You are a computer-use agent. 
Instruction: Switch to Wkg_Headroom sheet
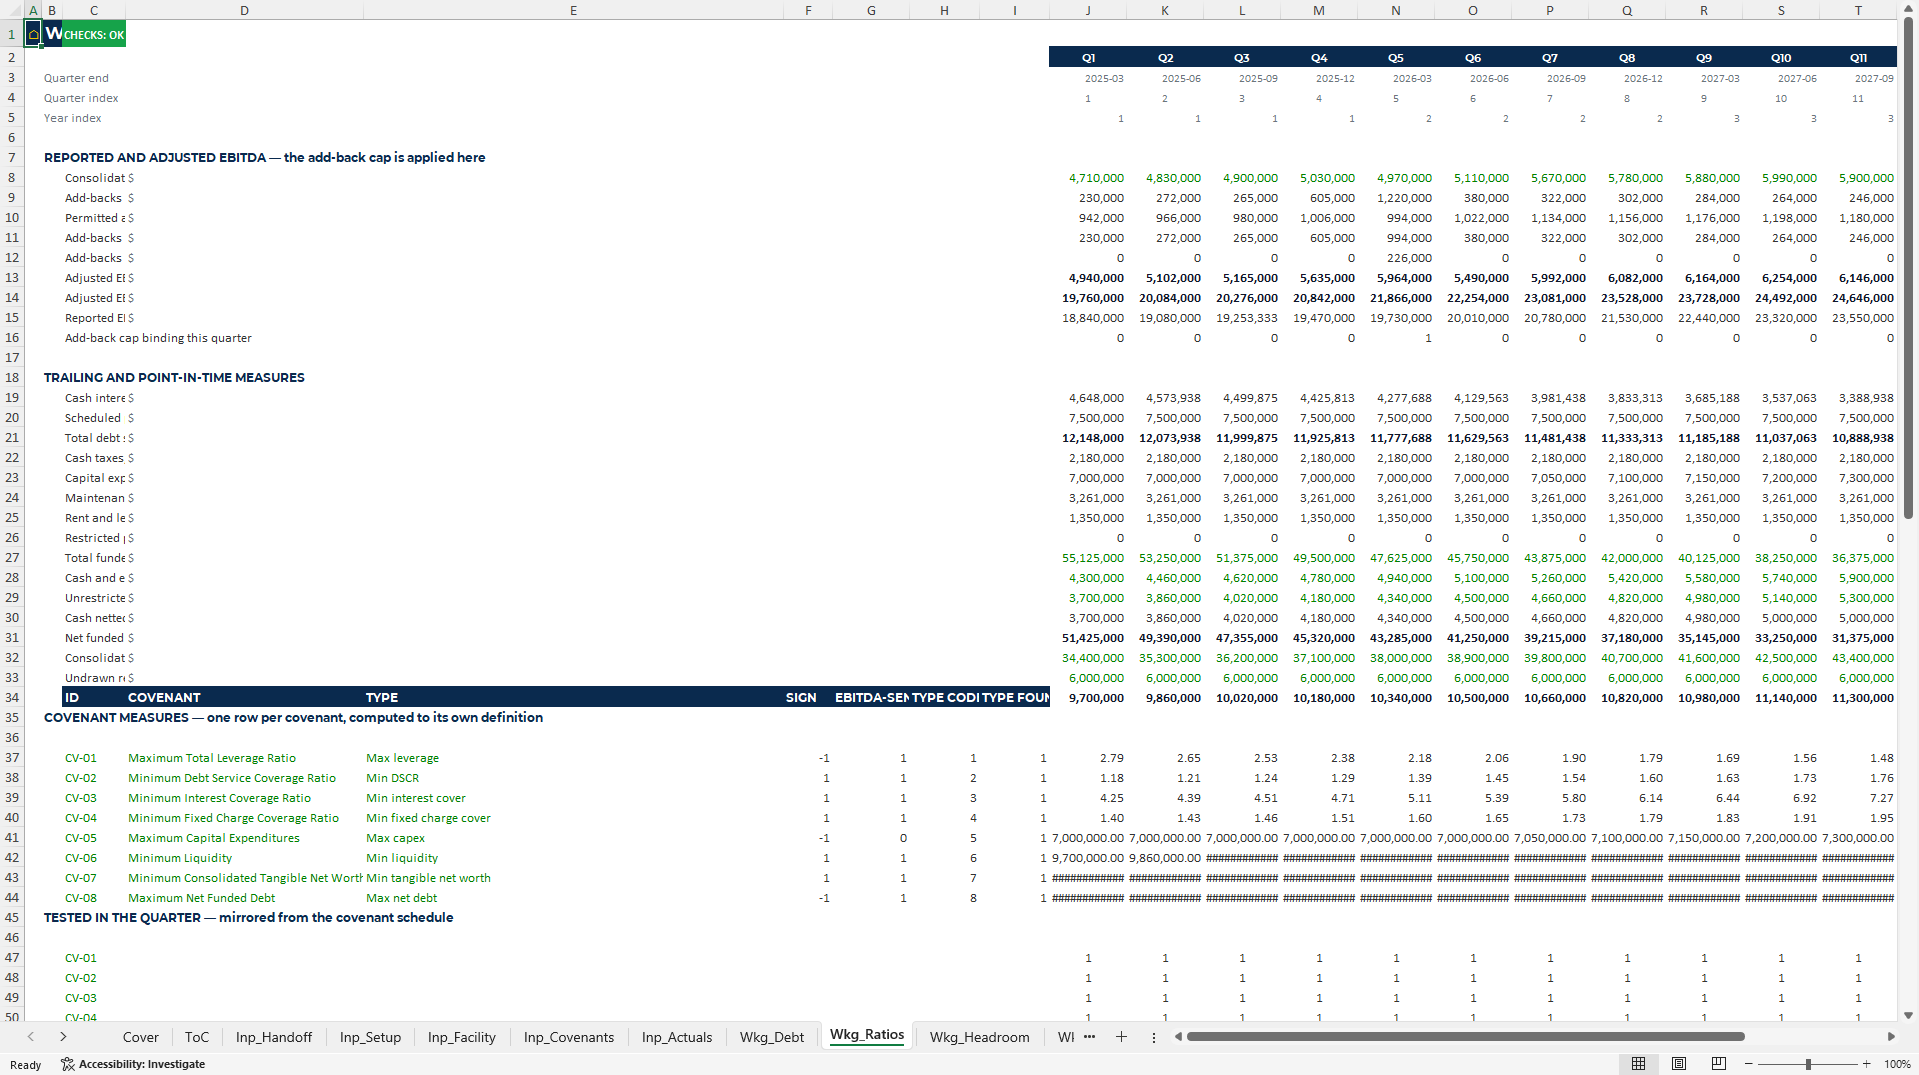point(980,1037)
